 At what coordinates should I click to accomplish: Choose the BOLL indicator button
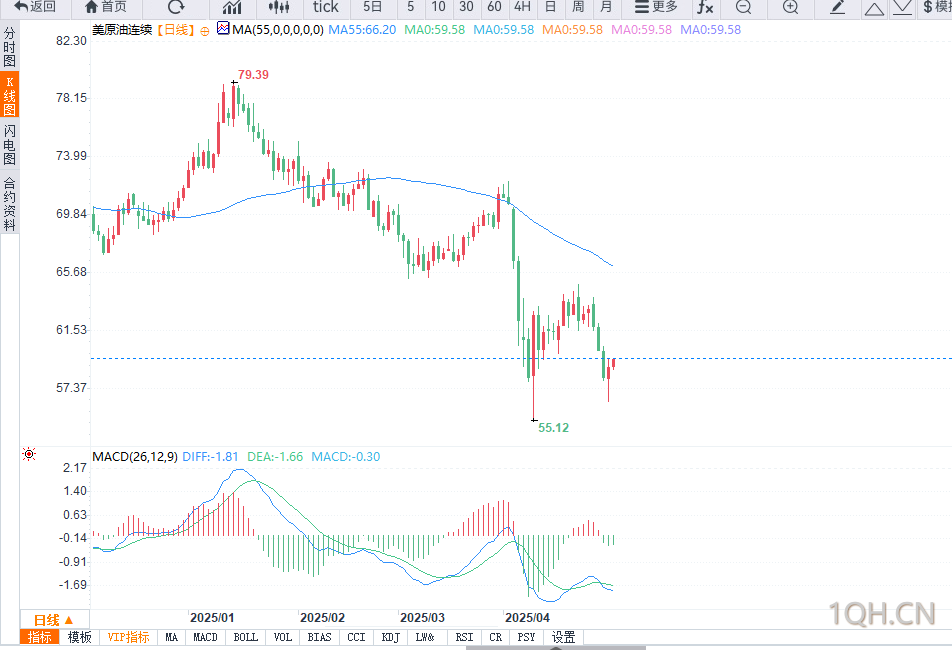pyautogui.click(x=245, y=637)
